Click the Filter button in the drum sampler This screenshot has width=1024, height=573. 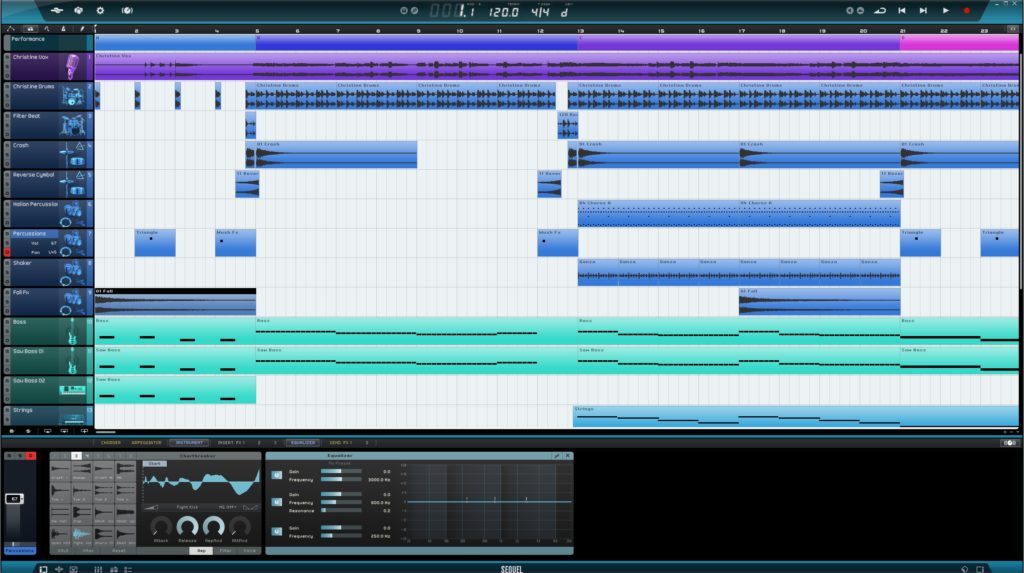(x=225, y=551)
